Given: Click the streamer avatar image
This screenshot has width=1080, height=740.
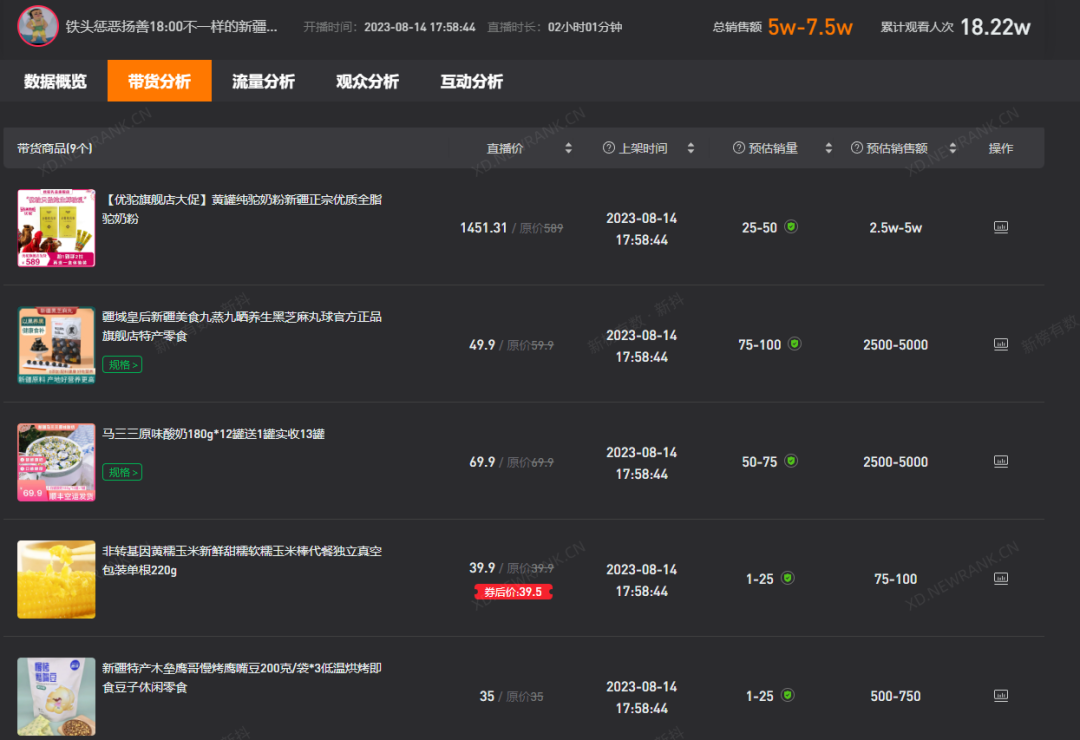Looking at the screenshot, I should tap(38, 26).
